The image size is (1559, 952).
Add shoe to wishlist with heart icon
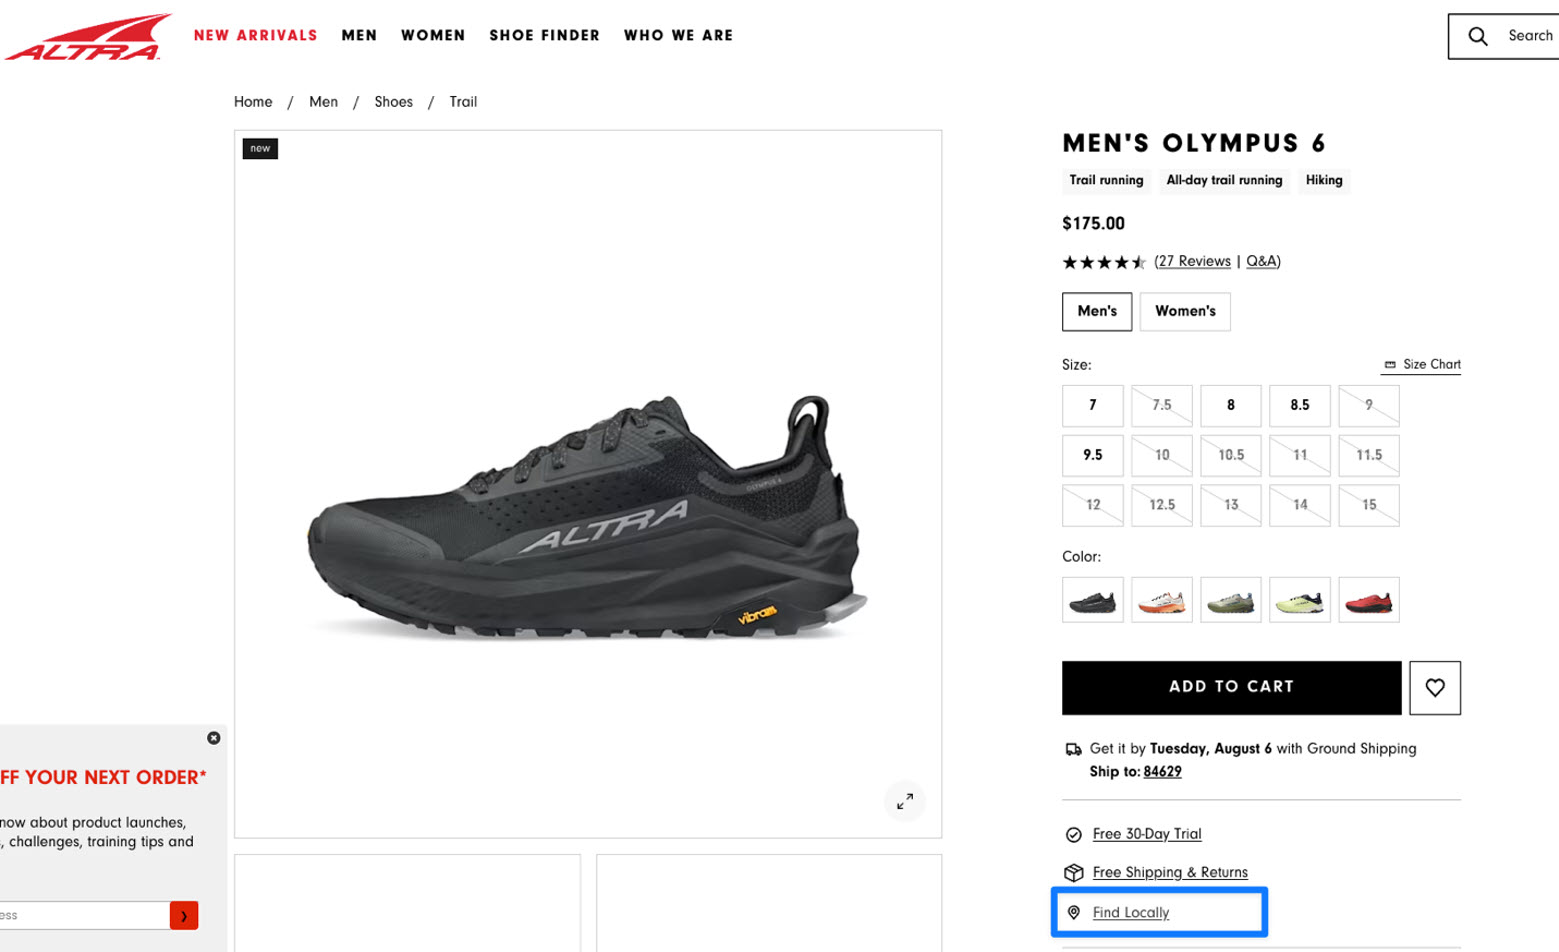(1434, 688)
